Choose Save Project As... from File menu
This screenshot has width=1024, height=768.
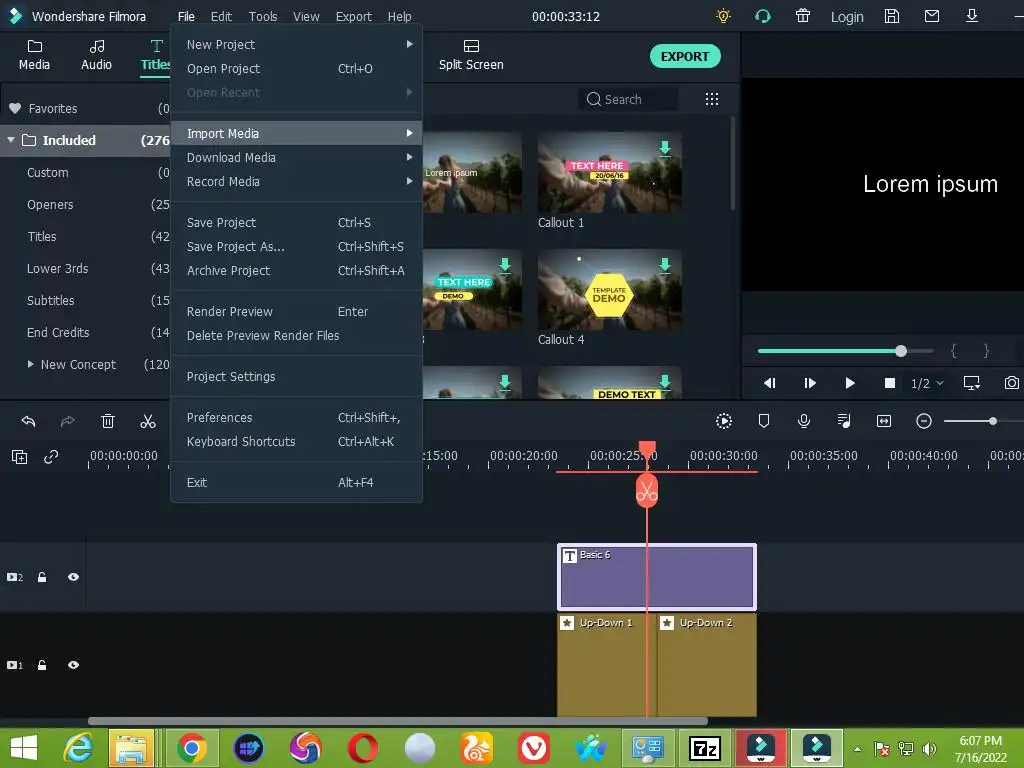[x=296, y=247]
